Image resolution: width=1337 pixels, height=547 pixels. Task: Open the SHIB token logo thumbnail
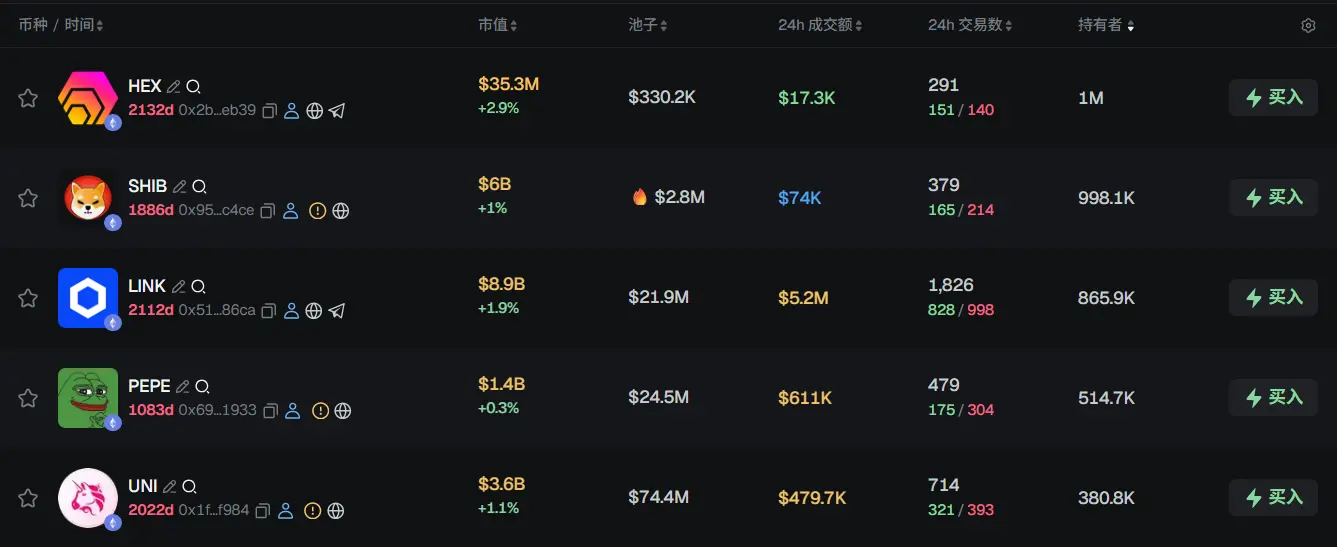[88, 198]
